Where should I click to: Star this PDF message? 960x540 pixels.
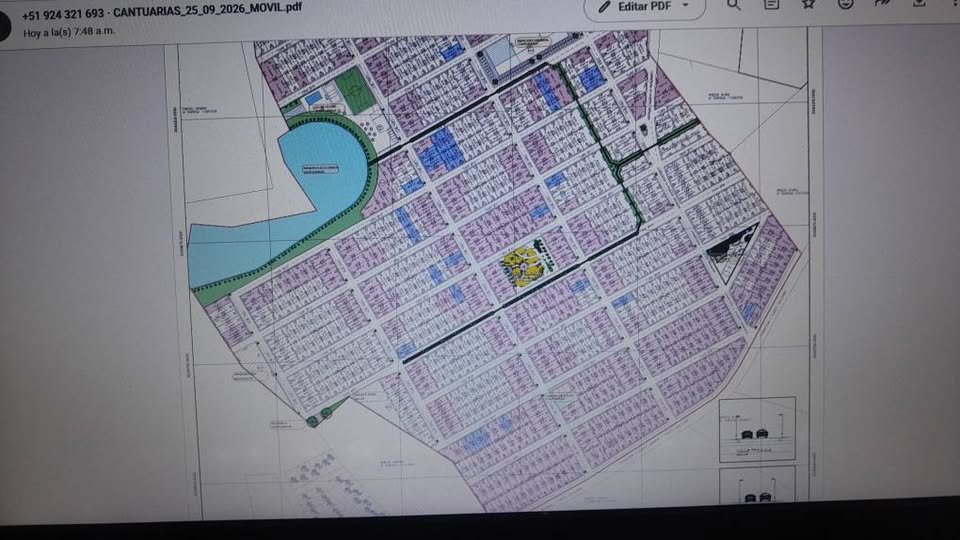point(808,4)
